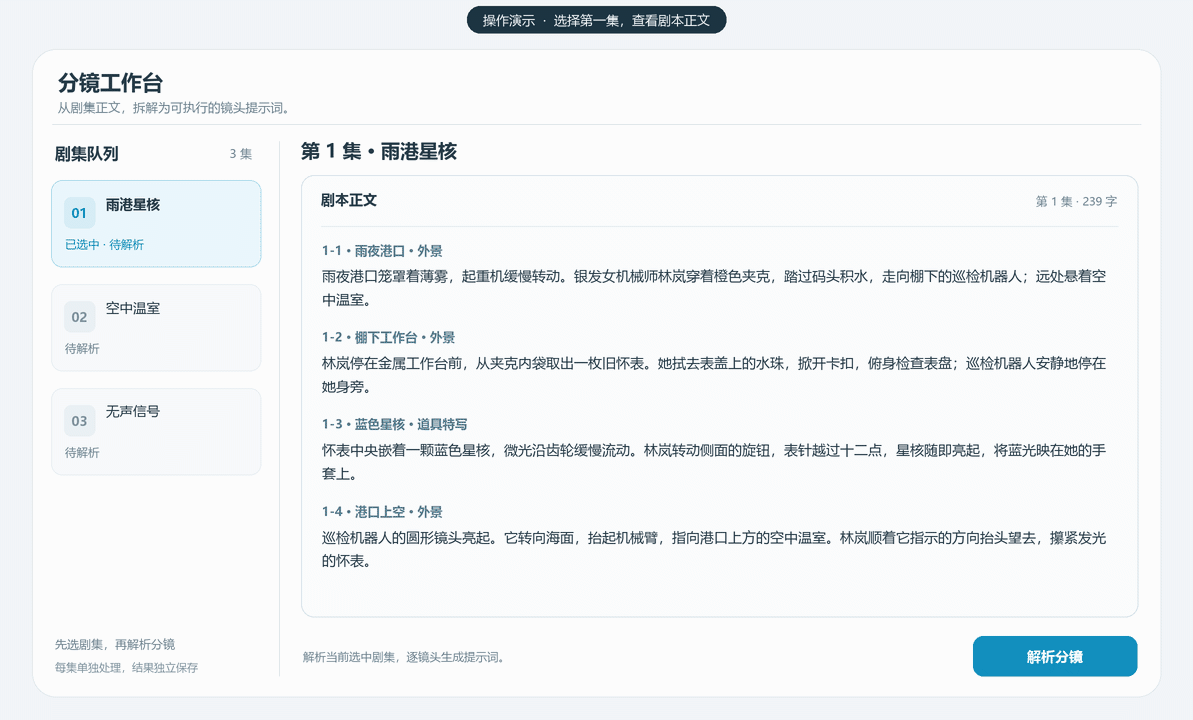The height and width of the screenshot is (720, 1193).
Task: Click the hint 每集单独处理，结果独立保存
Action: [126, 667]
